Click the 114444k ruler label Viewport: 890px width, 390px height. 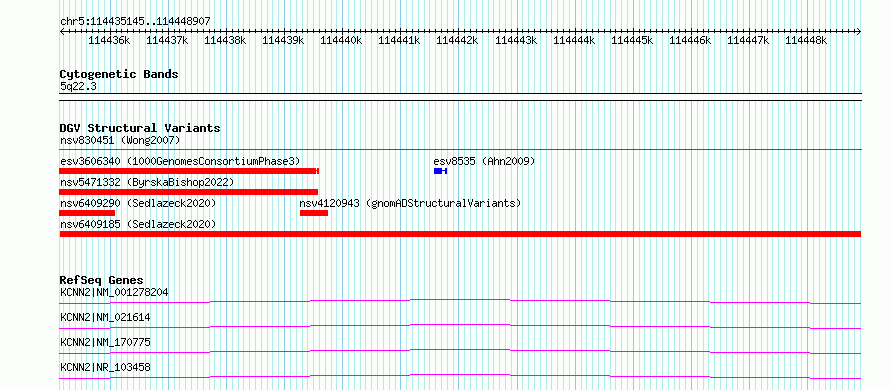[x=574, y=40]
